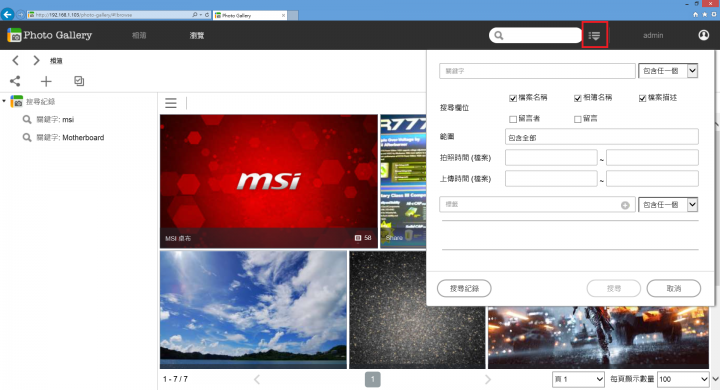Click the 拍照時間 start date field

(551, 158)
